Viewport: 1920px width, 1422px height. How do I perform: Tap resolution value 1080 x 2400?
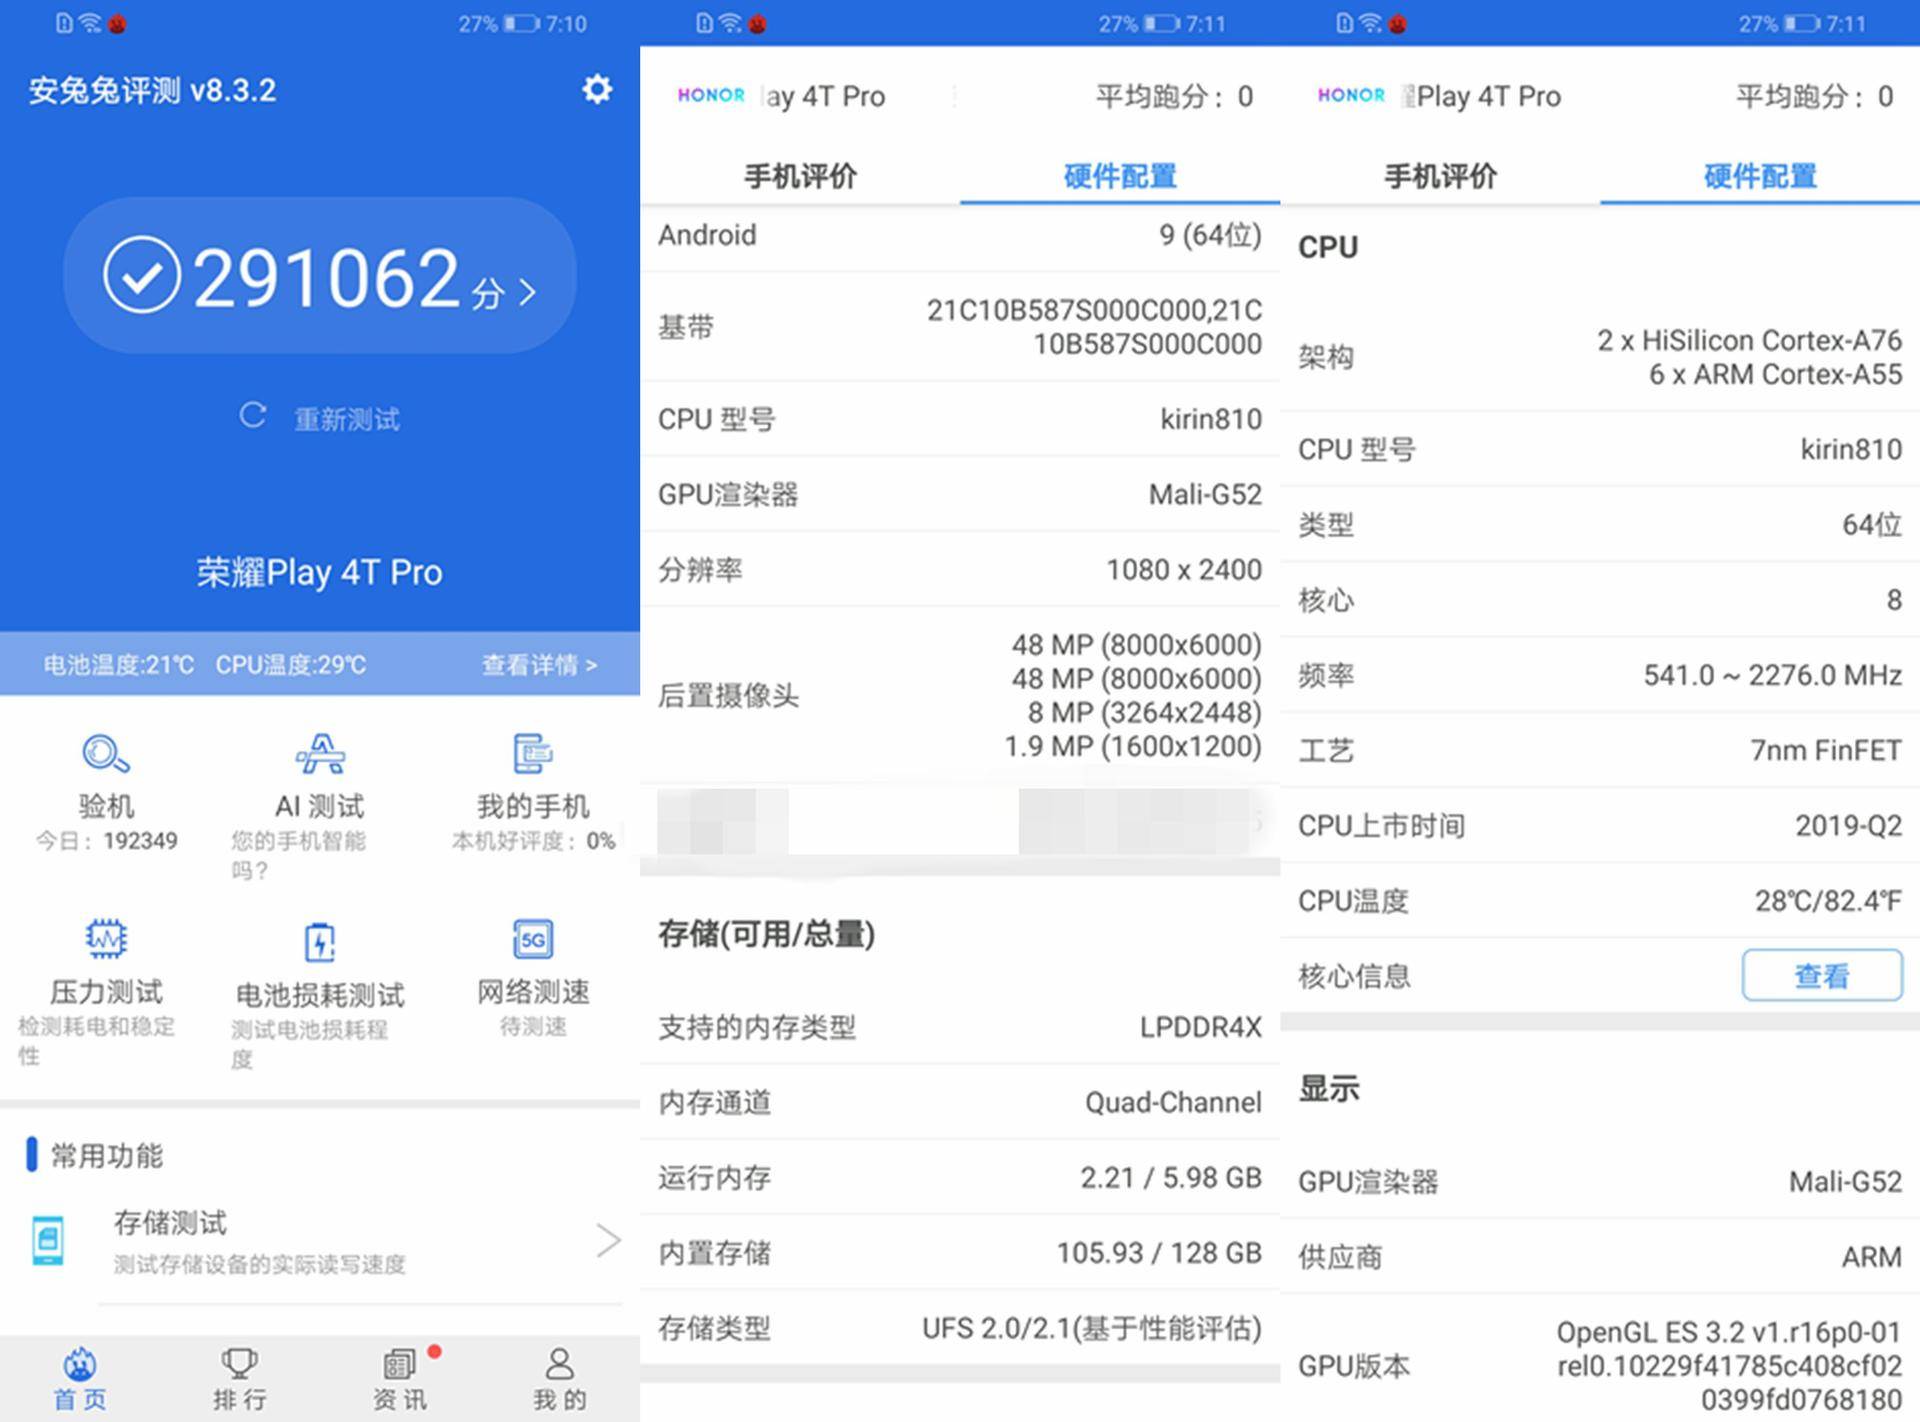[1184, 569]
